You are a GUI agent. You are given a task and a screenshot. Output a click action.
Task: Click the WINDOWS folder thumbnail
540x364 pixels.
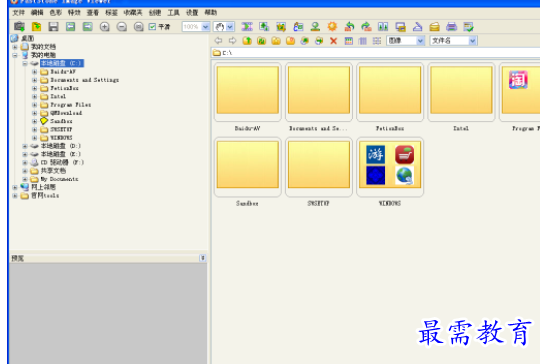(x=390, y=167)
